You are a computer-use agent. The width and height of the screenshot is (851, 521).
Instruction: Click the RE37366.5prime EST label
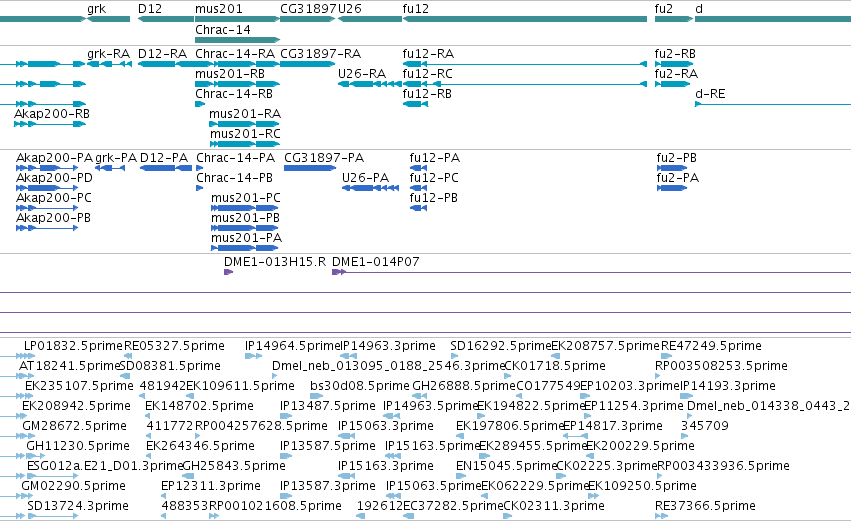coord(705,506)
